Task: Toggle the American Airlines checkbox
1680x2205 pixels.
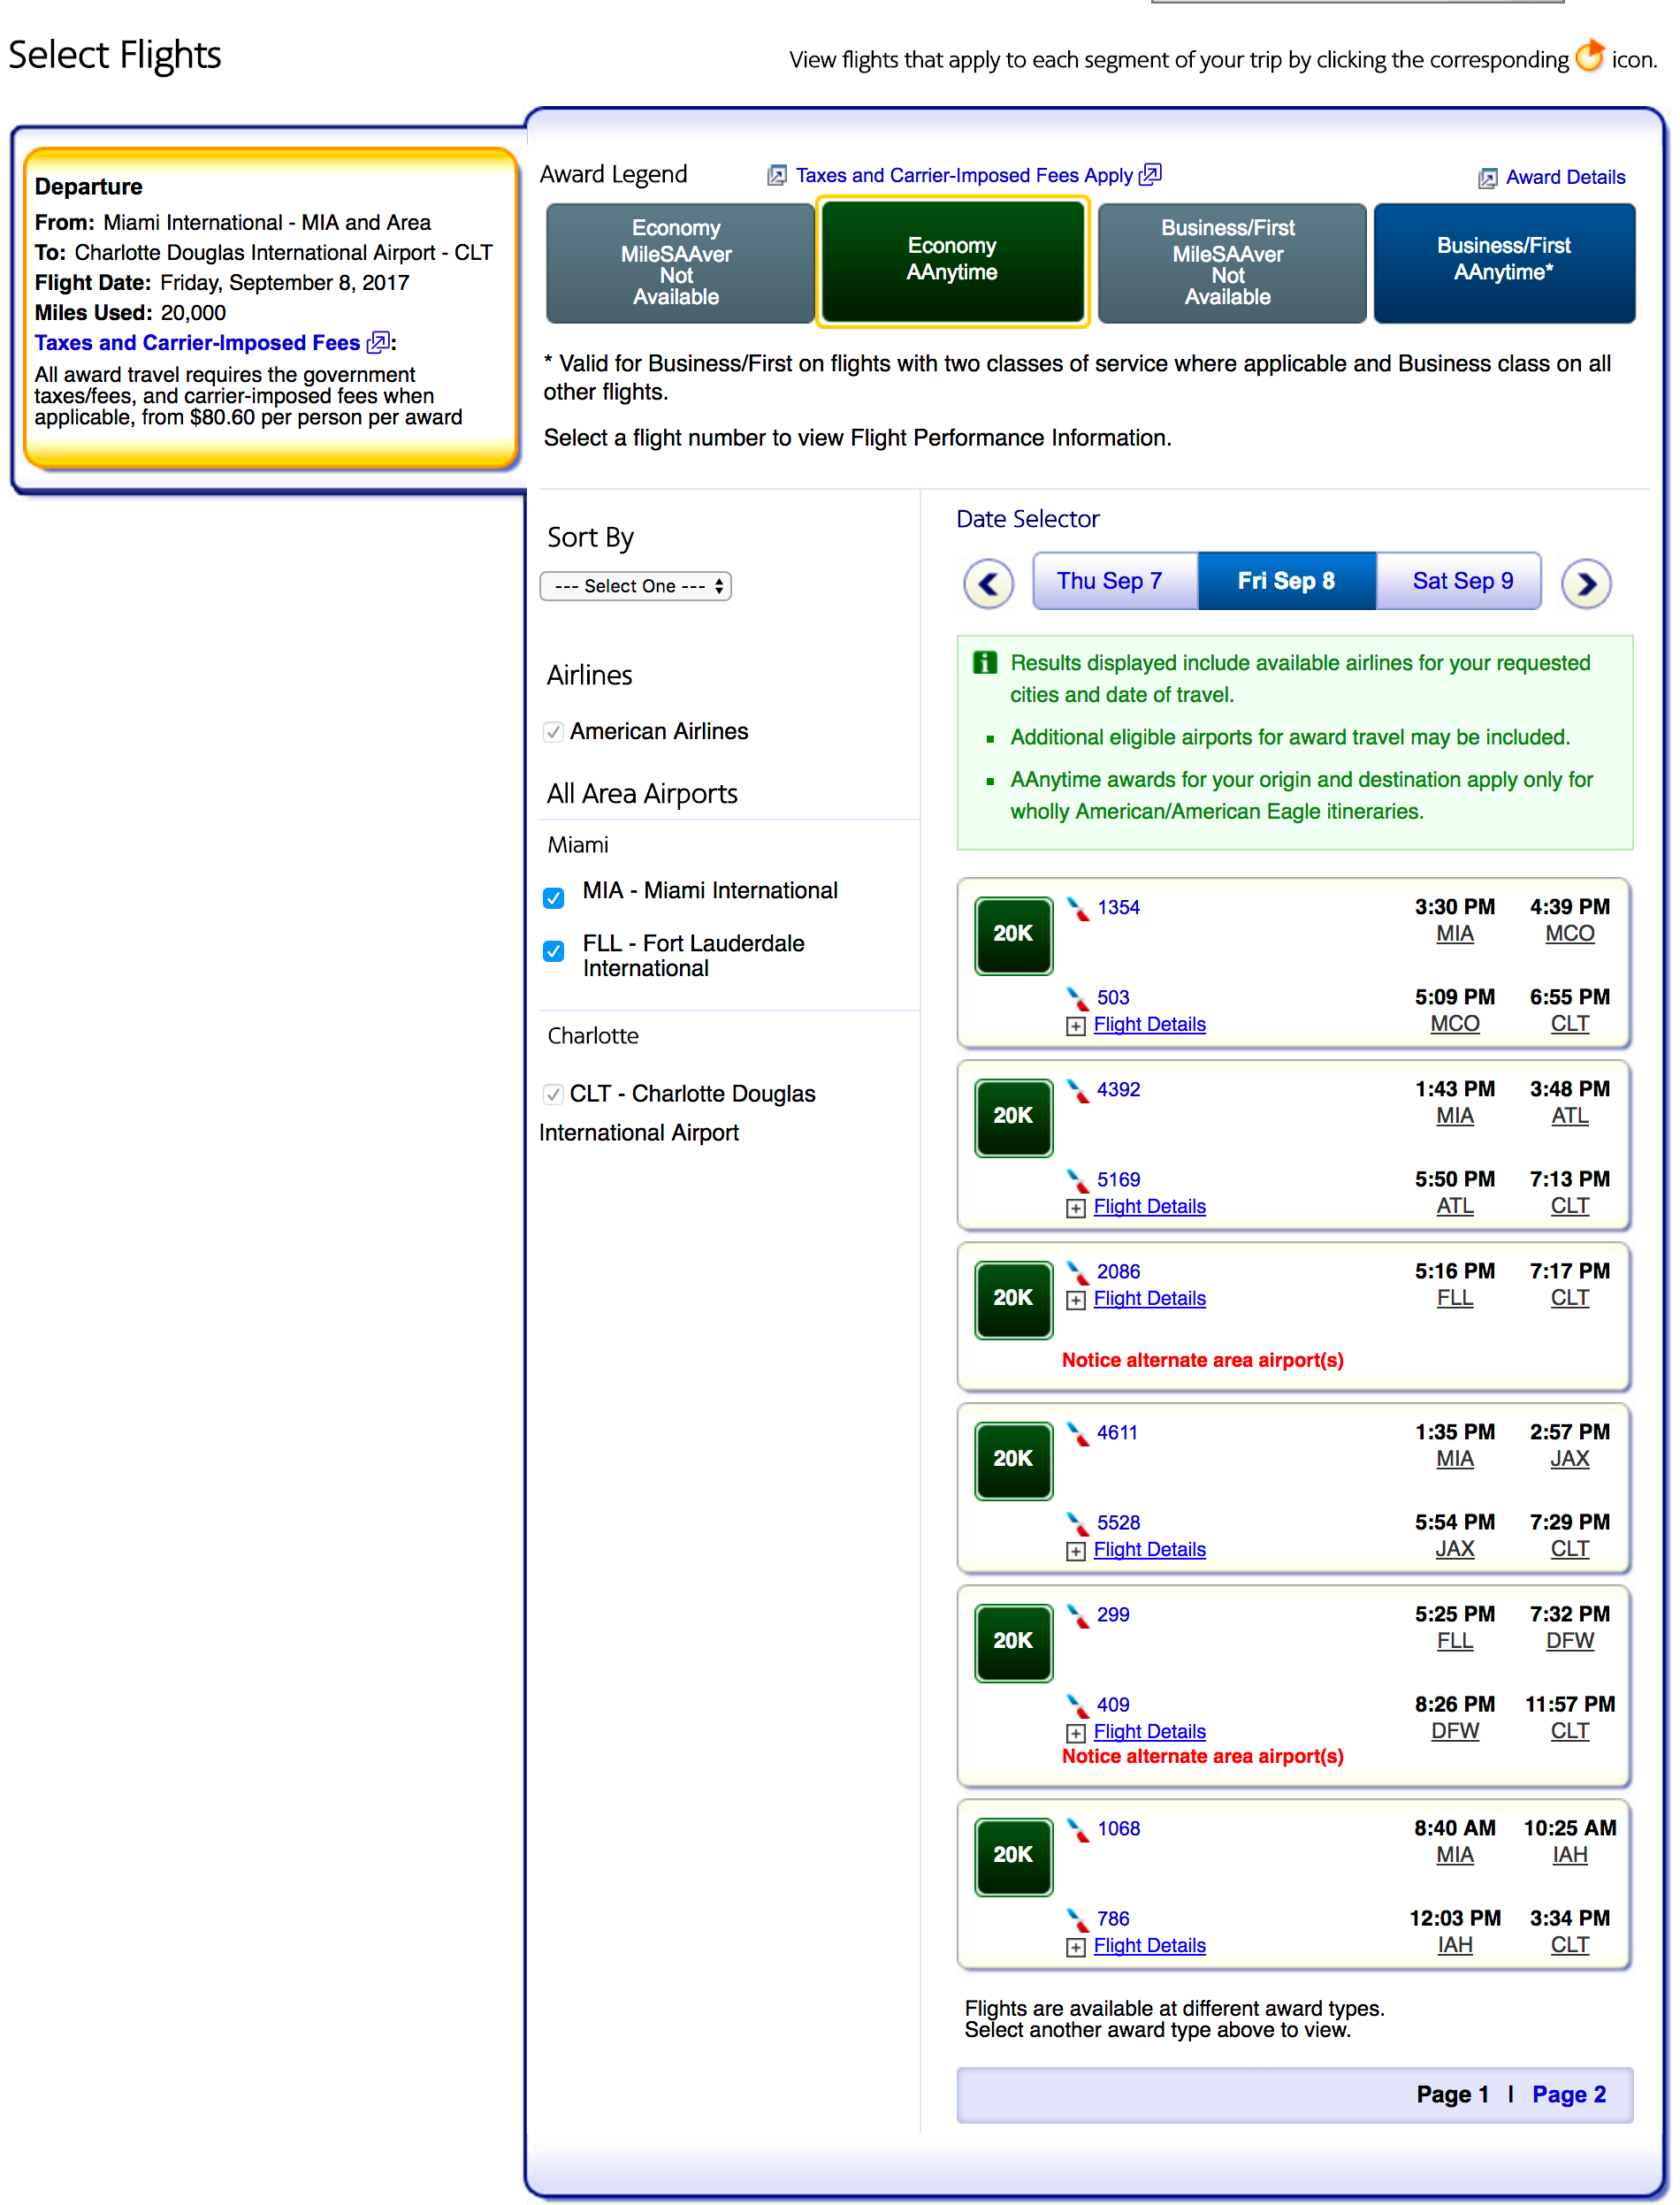Action: [553, 732]
